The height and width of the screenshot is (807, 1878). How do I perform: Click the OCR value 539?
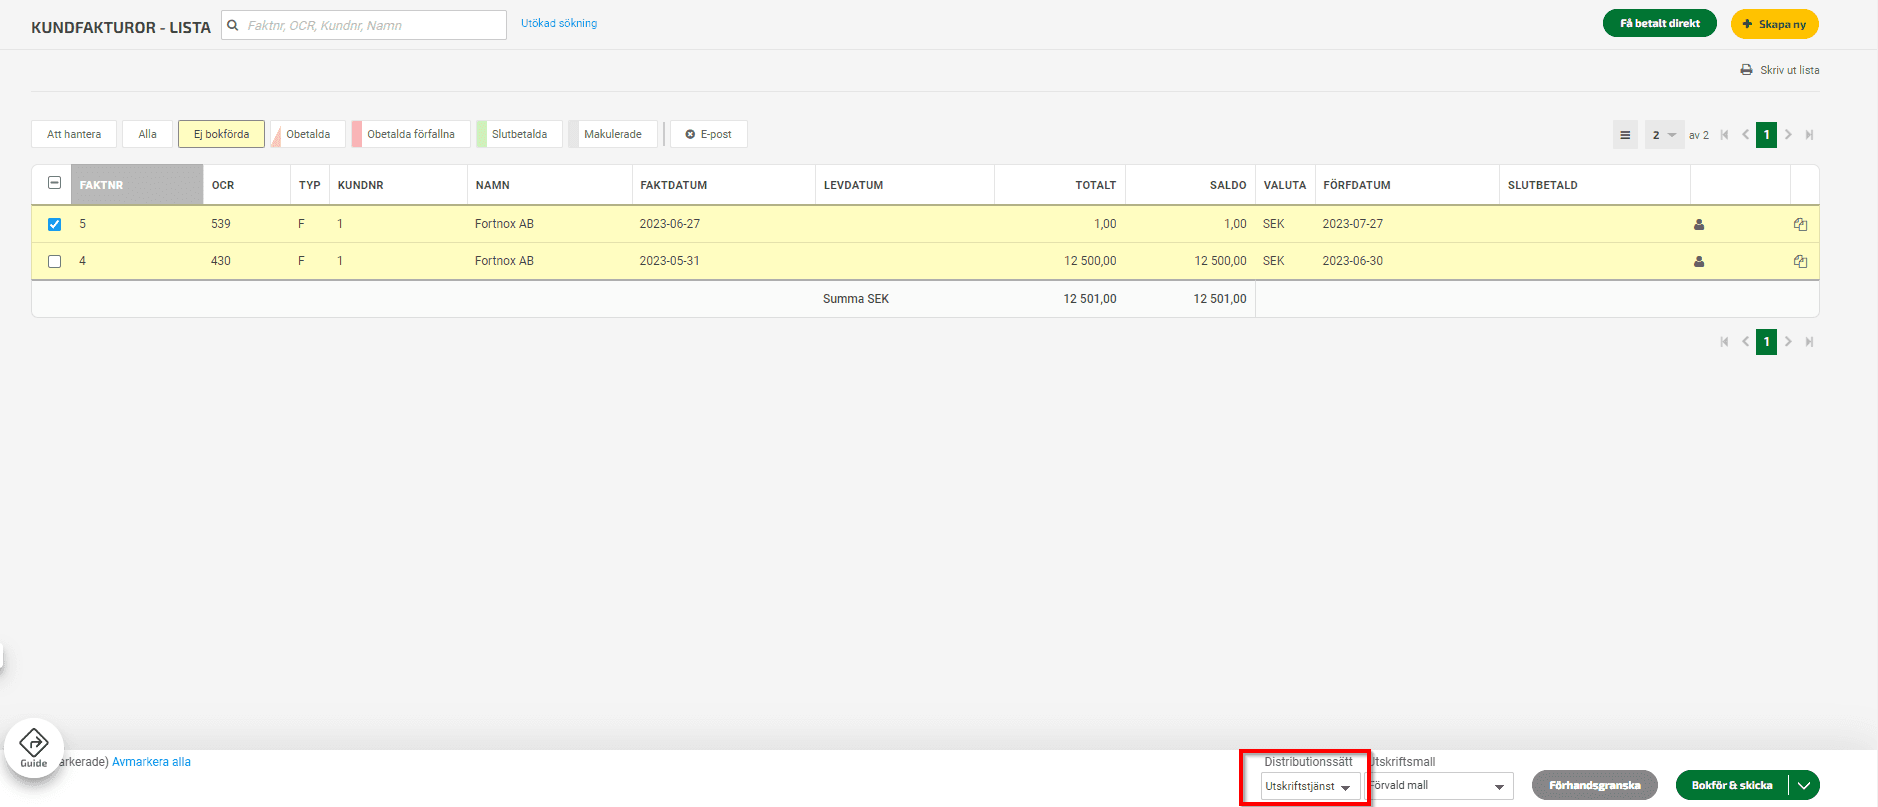(x=221, y=224)
